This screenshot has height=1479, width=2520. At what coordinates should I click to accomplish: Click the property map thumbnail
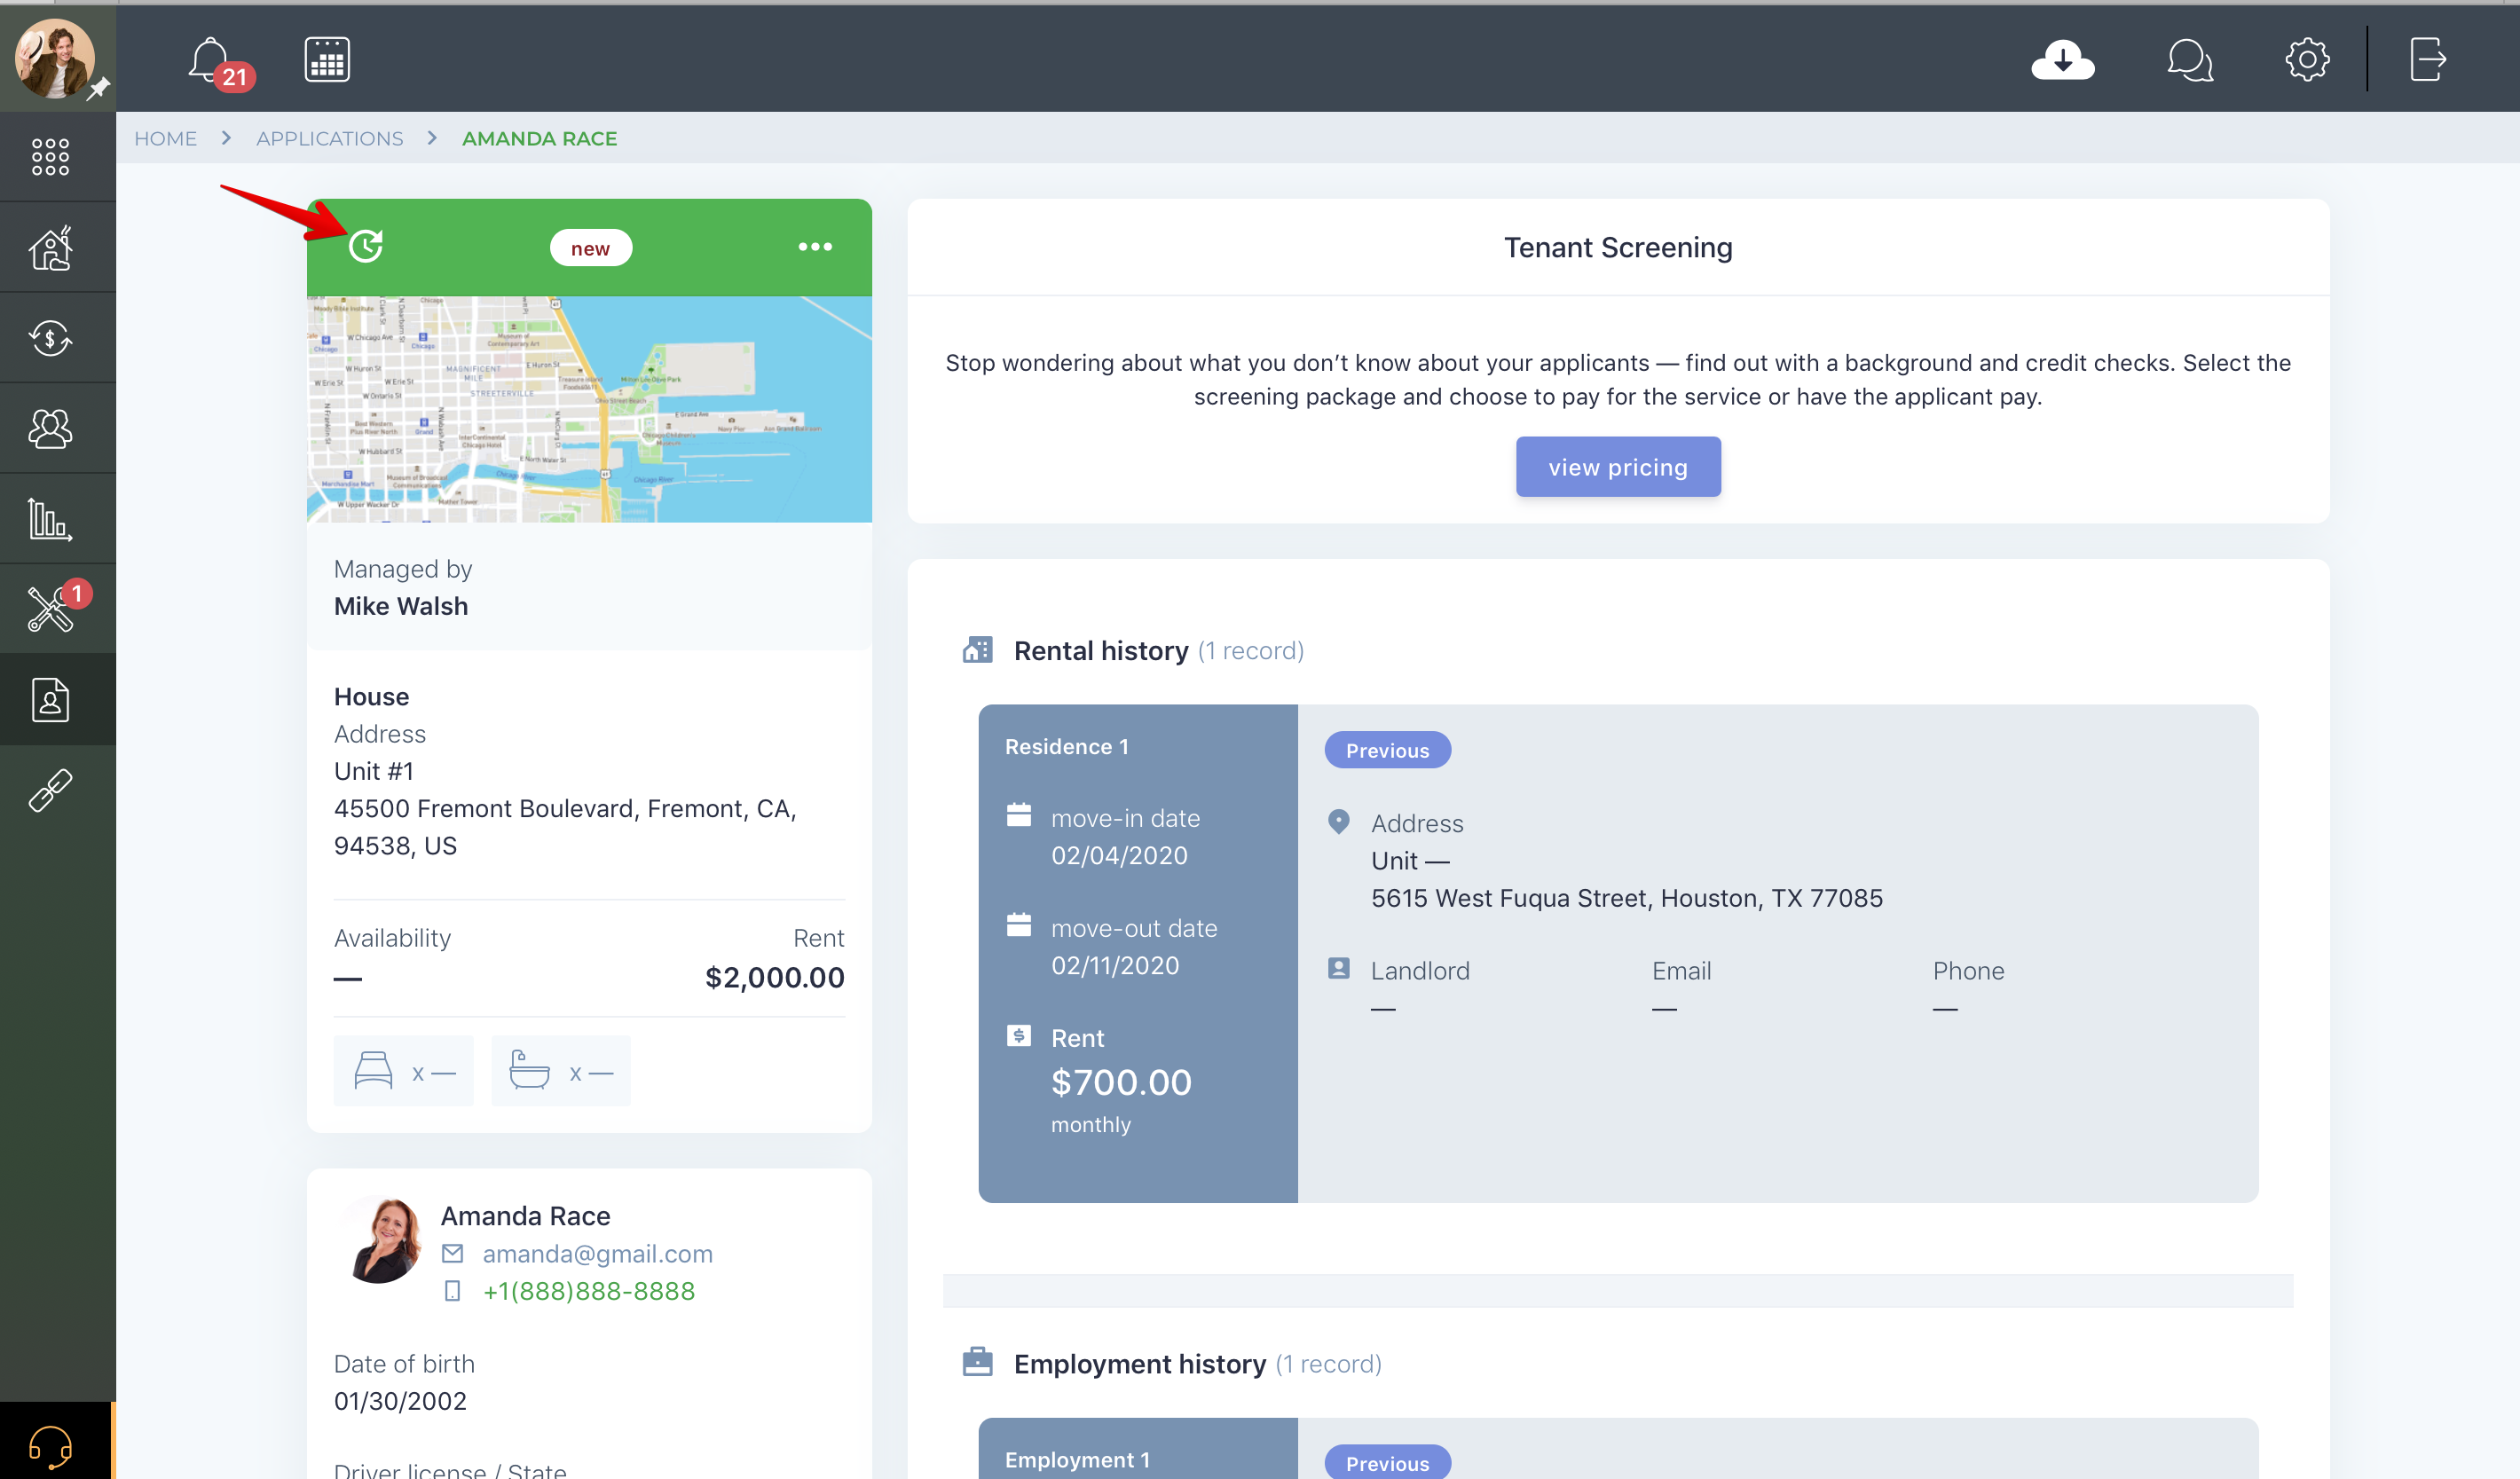589,409
